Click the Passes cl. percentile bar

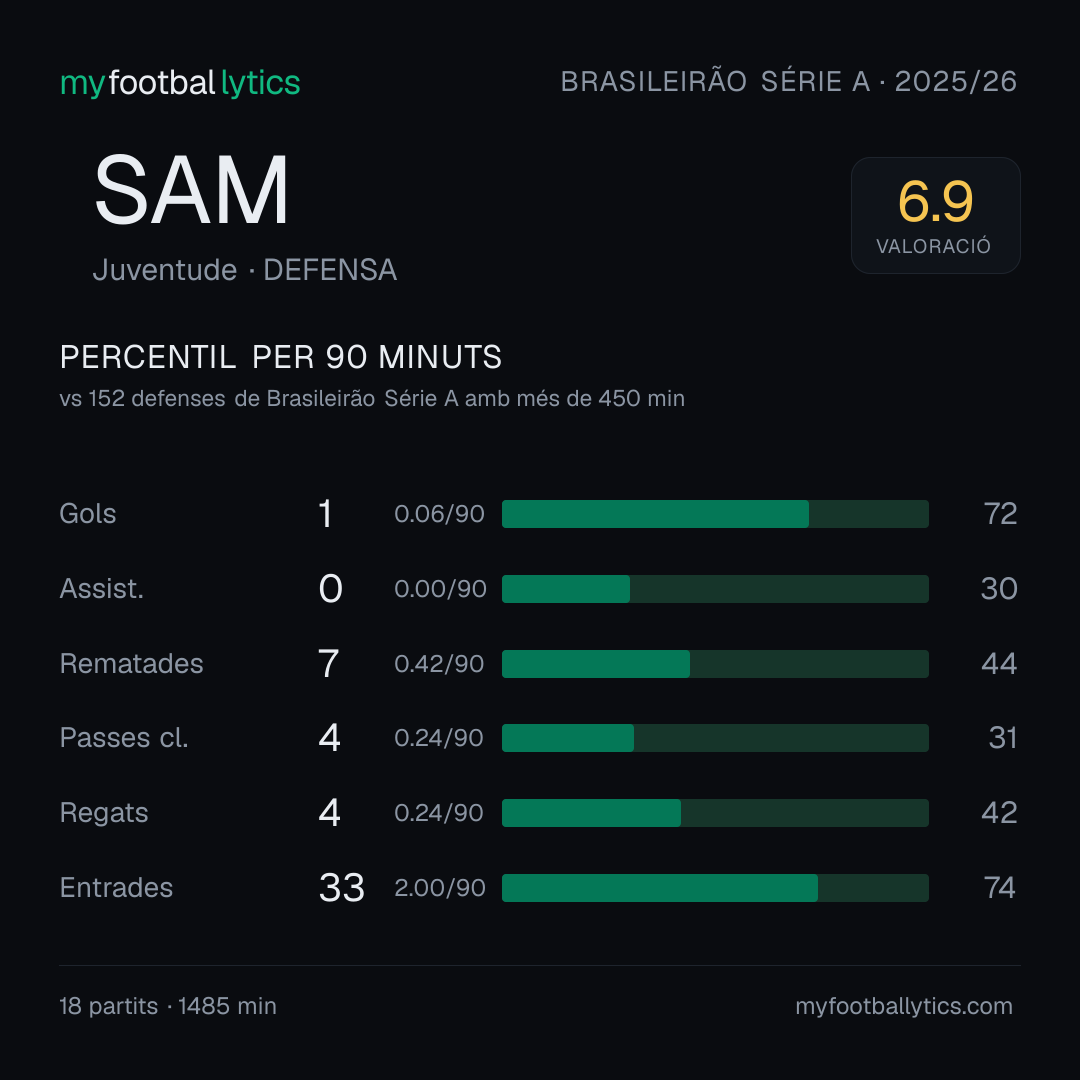(x=715, y=738)
